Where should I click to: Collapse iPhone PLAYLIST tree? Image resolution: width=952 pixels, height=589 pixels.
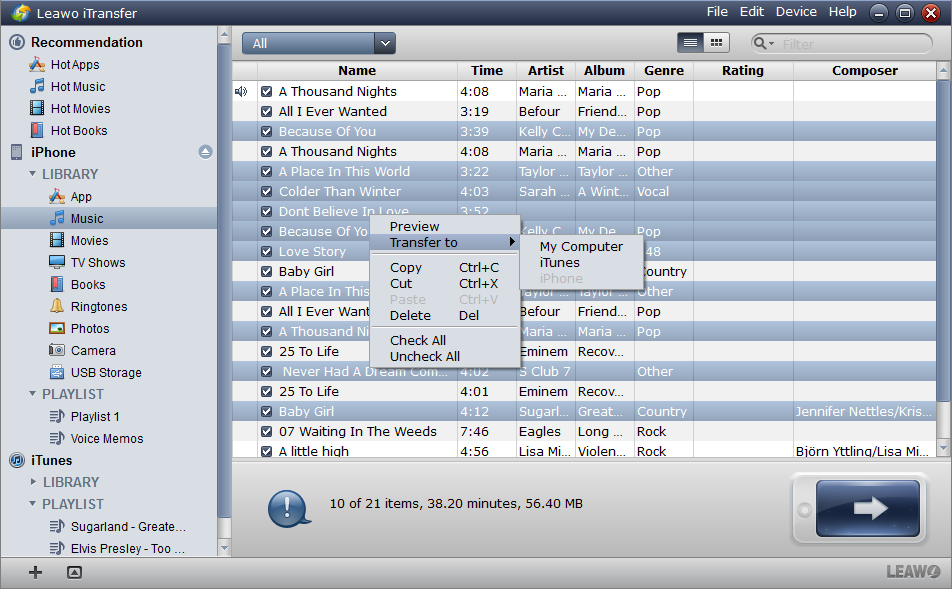click(x=33, y=393)
